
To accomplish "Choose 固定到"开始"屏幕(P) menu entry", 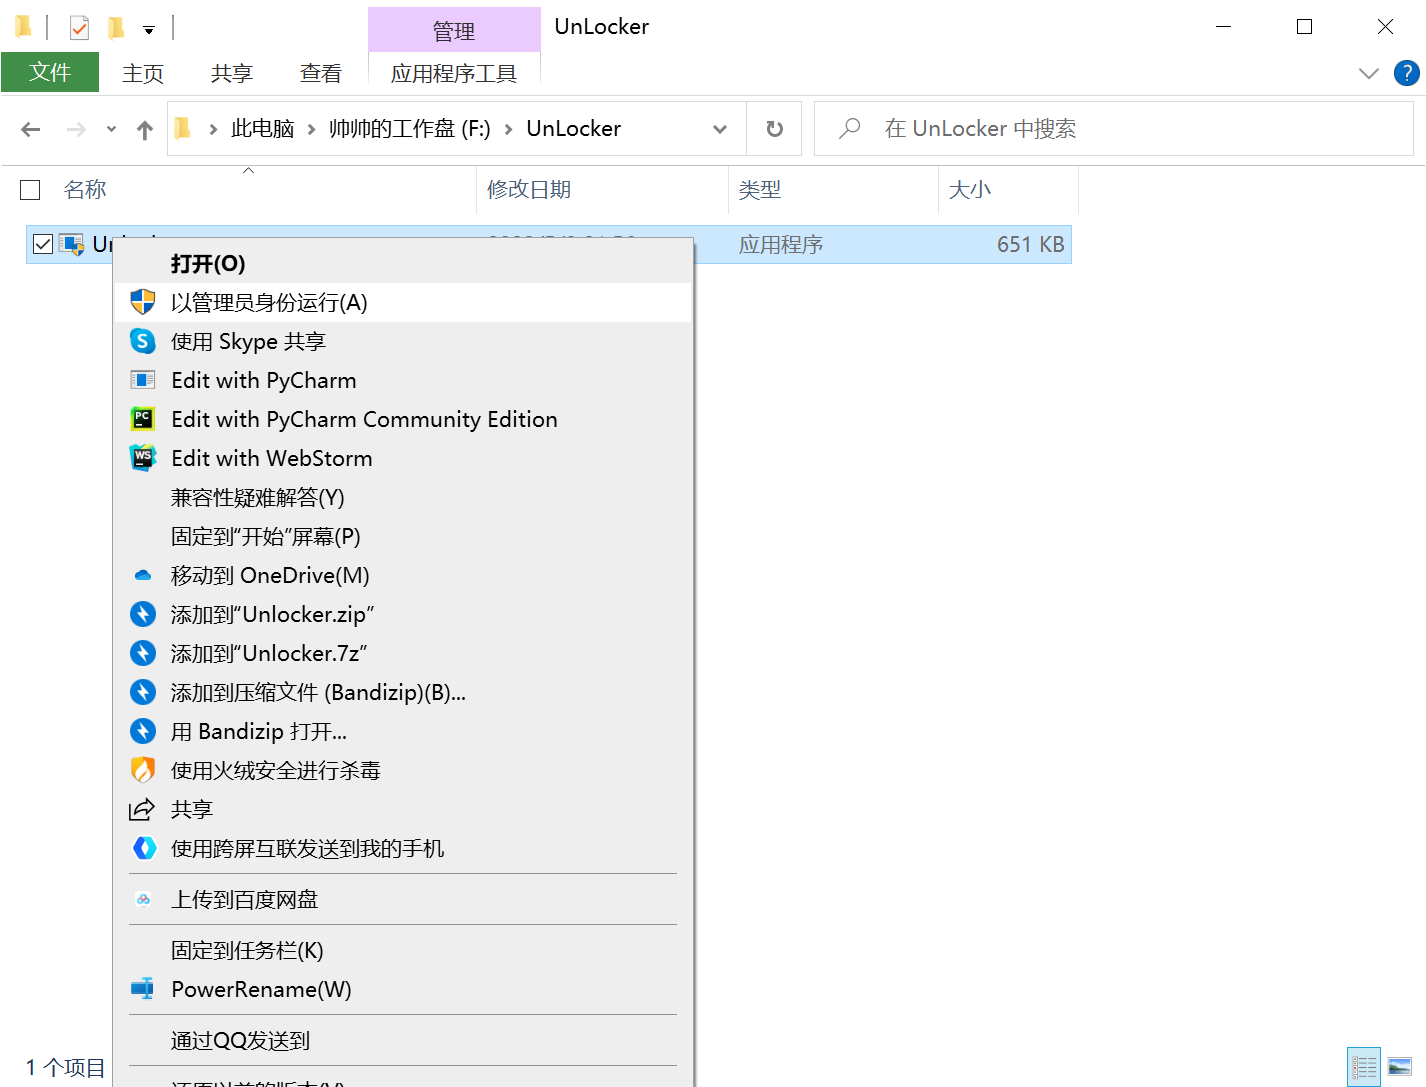I will tap(403, 536).
